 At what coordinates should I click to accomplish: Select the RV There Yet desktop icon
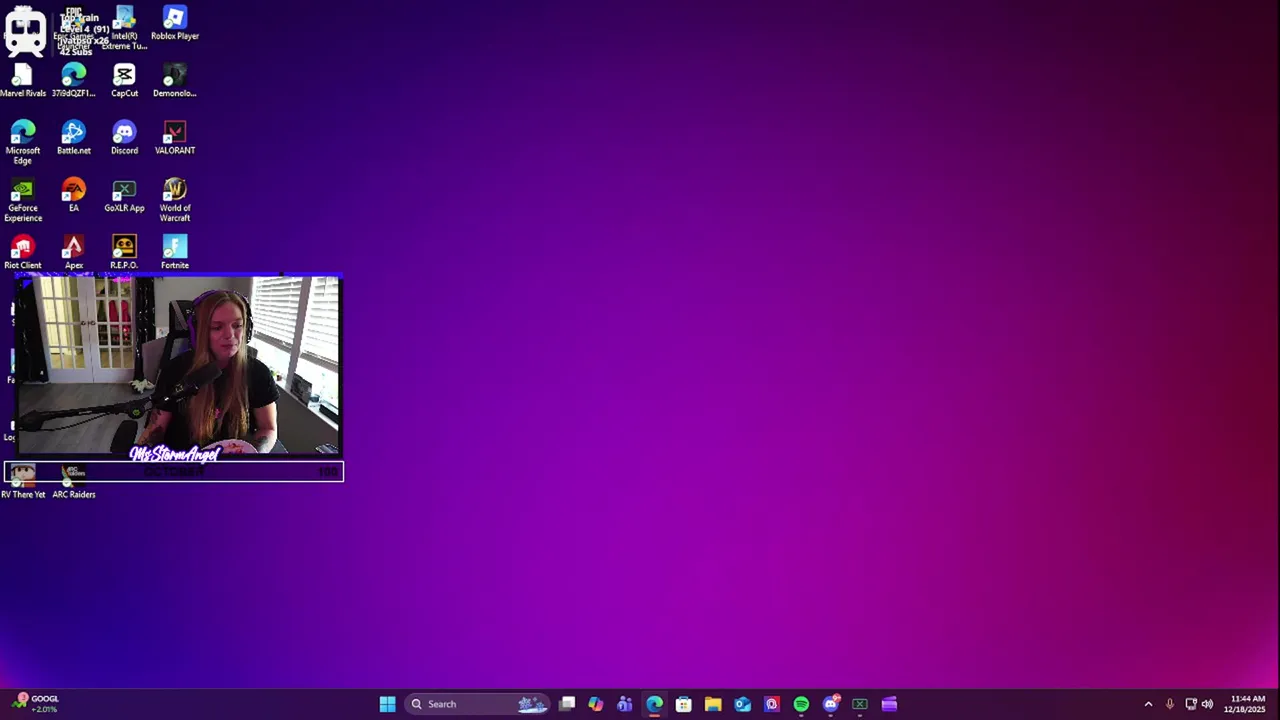coord(23,482)
